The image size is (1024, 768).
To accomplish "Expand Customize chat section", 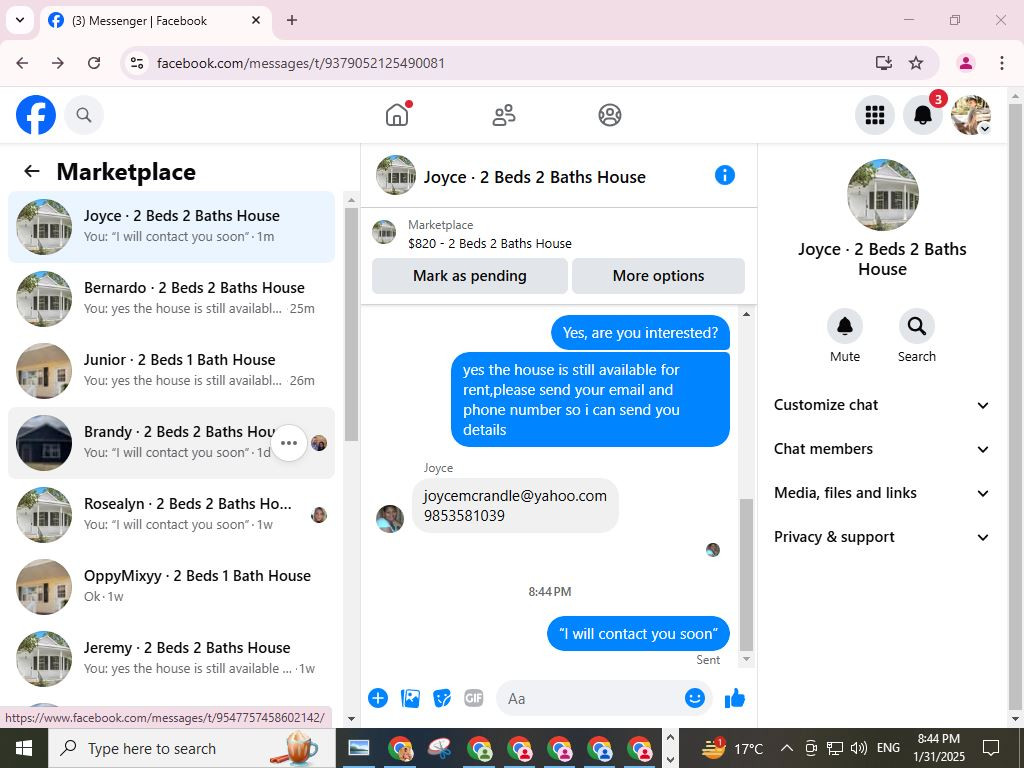I will [x=882, y=405].
